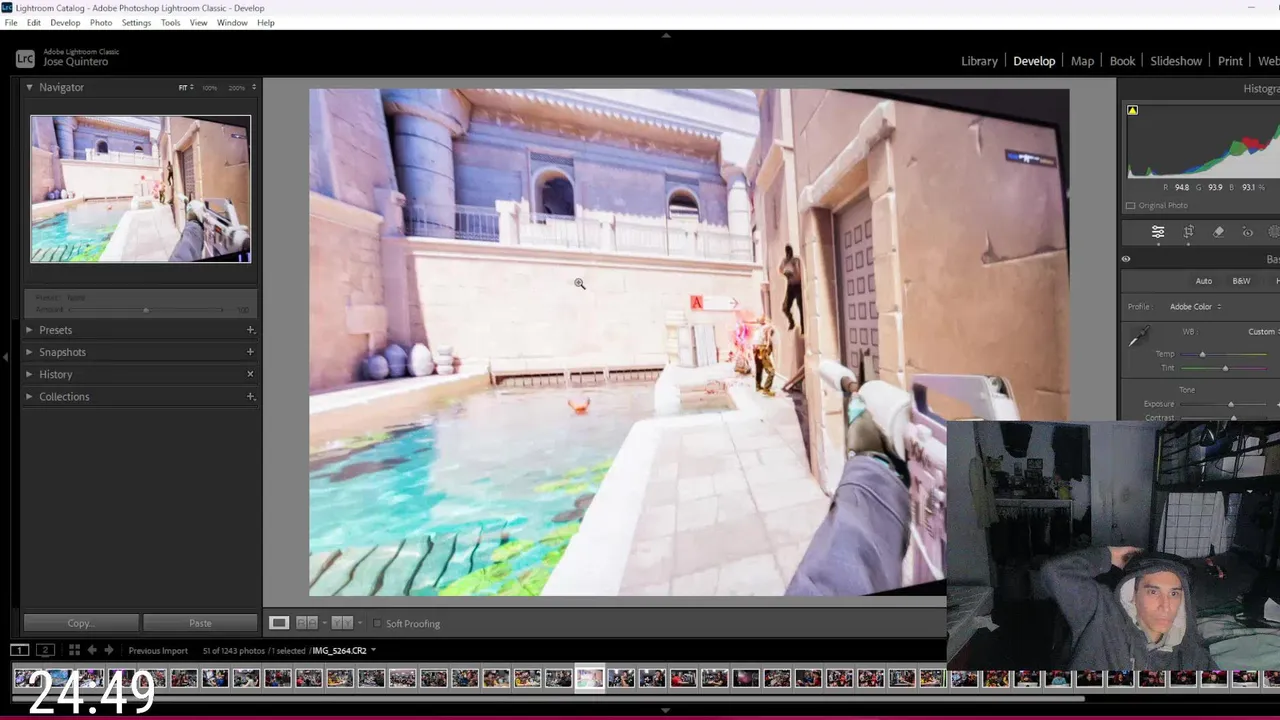Toggle Basic panel eye visibility switch
Viewport: 1280px width, 720px height.
[x=1126, y=259]
